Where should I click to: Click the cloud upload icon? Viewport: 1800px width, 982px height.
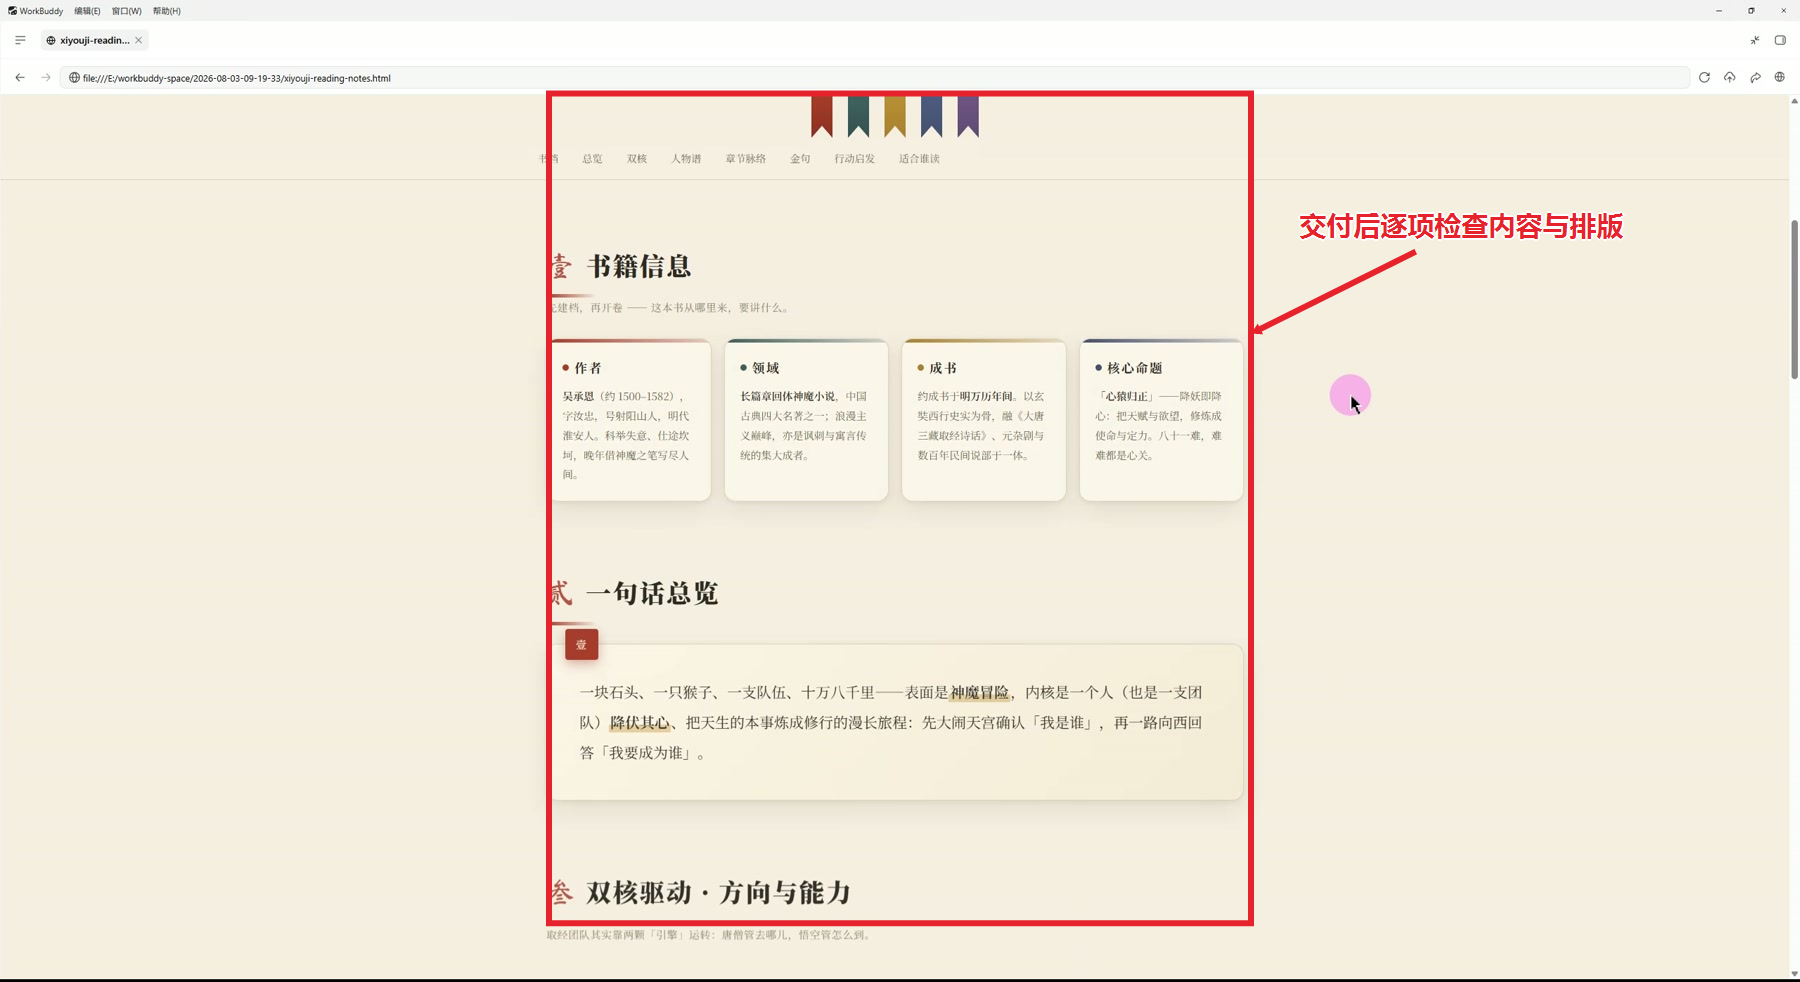1729,77
